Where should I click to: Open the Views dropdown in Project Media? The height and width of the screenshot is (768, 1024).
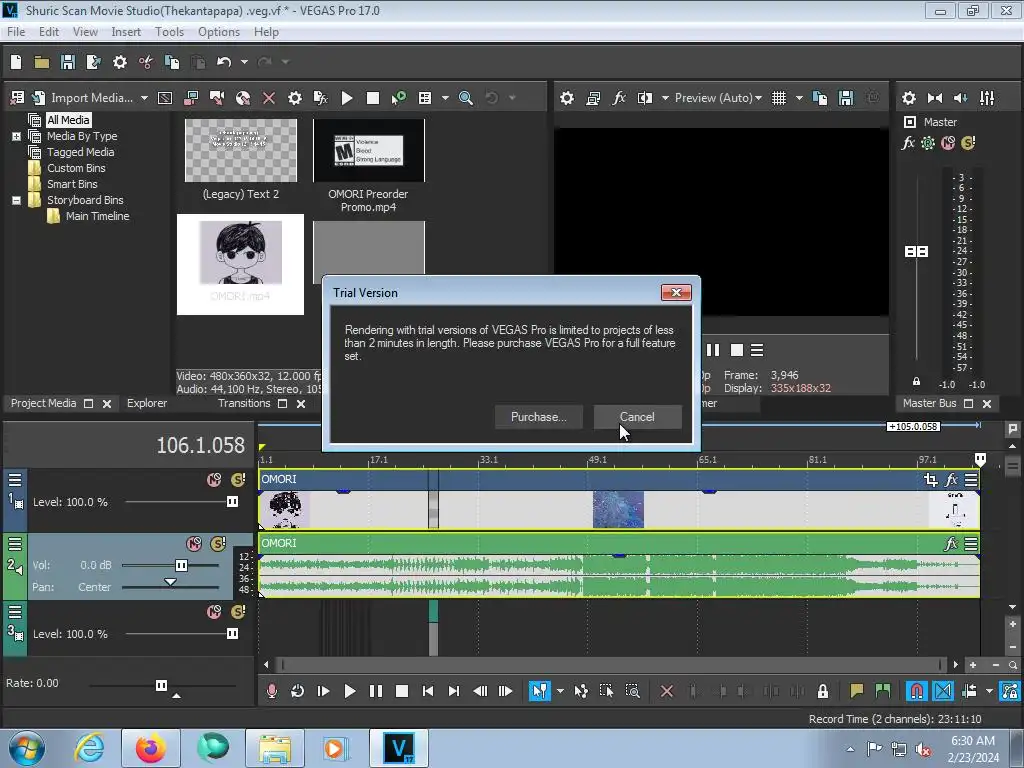click(445, 98)
